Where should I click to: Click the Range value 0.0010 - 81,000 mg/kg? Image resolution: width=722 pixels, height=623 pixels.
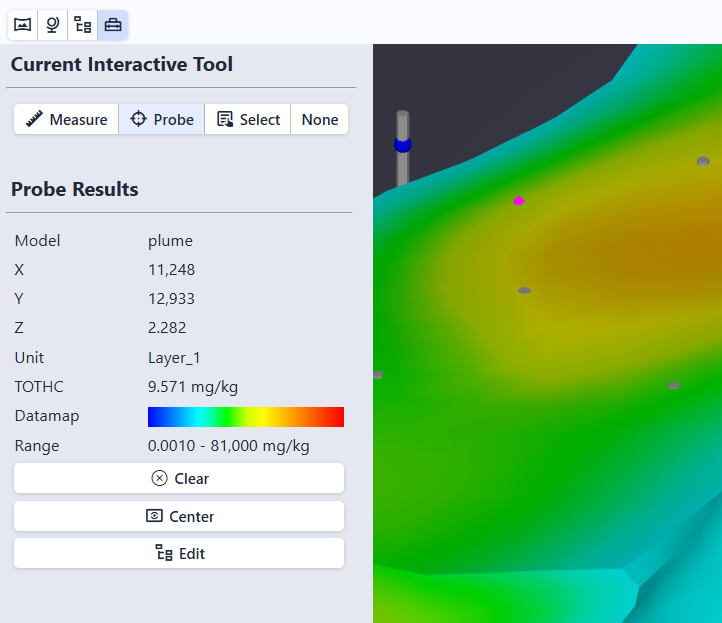pos(229,446)
